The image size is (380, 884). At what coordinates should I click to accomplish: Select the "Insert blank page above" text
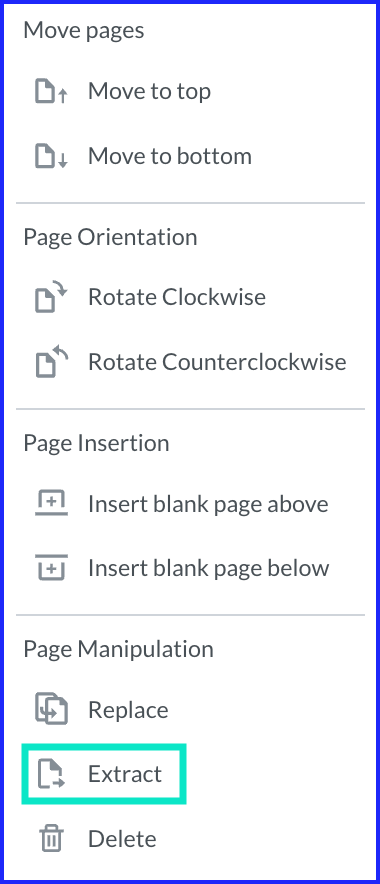[x=208, y=505]
